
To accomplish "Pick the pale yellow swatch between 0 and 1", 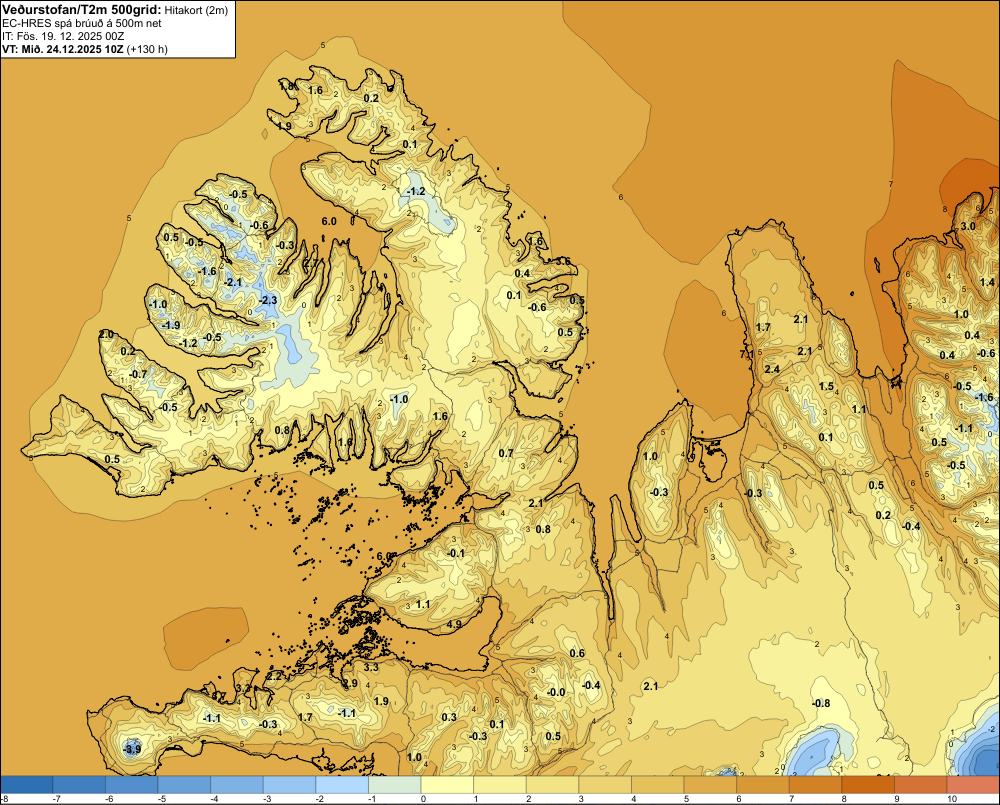I will [x=447, y=784].
